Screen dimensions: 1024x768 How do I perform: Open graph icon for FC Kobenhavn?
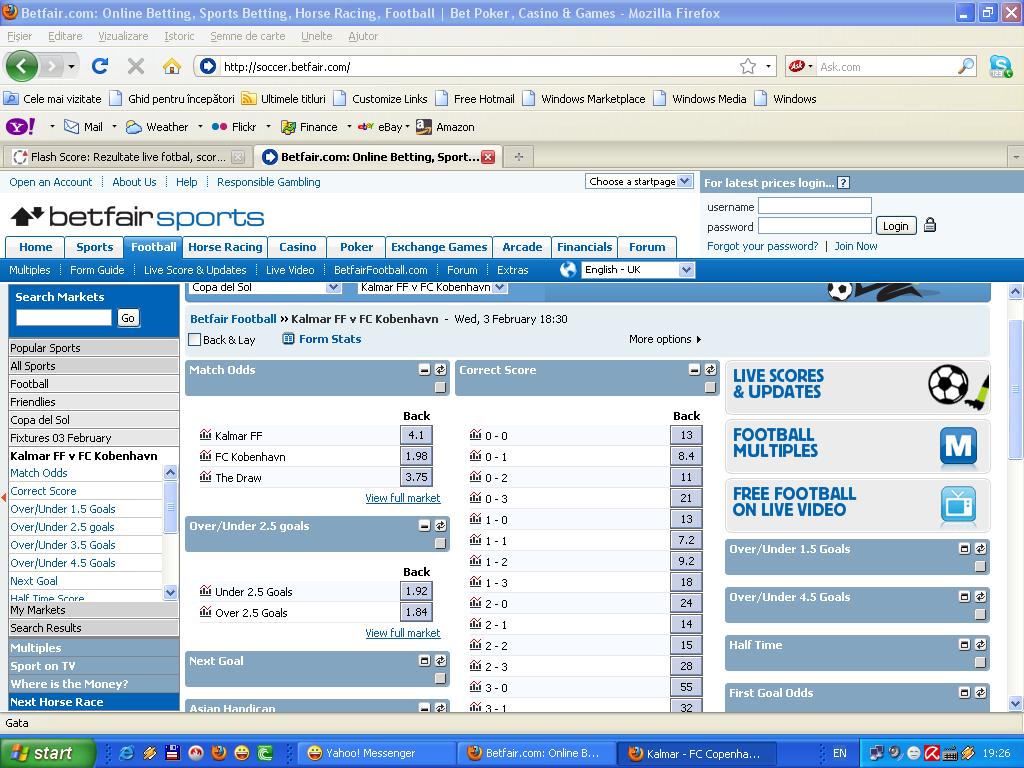[205, 456]
